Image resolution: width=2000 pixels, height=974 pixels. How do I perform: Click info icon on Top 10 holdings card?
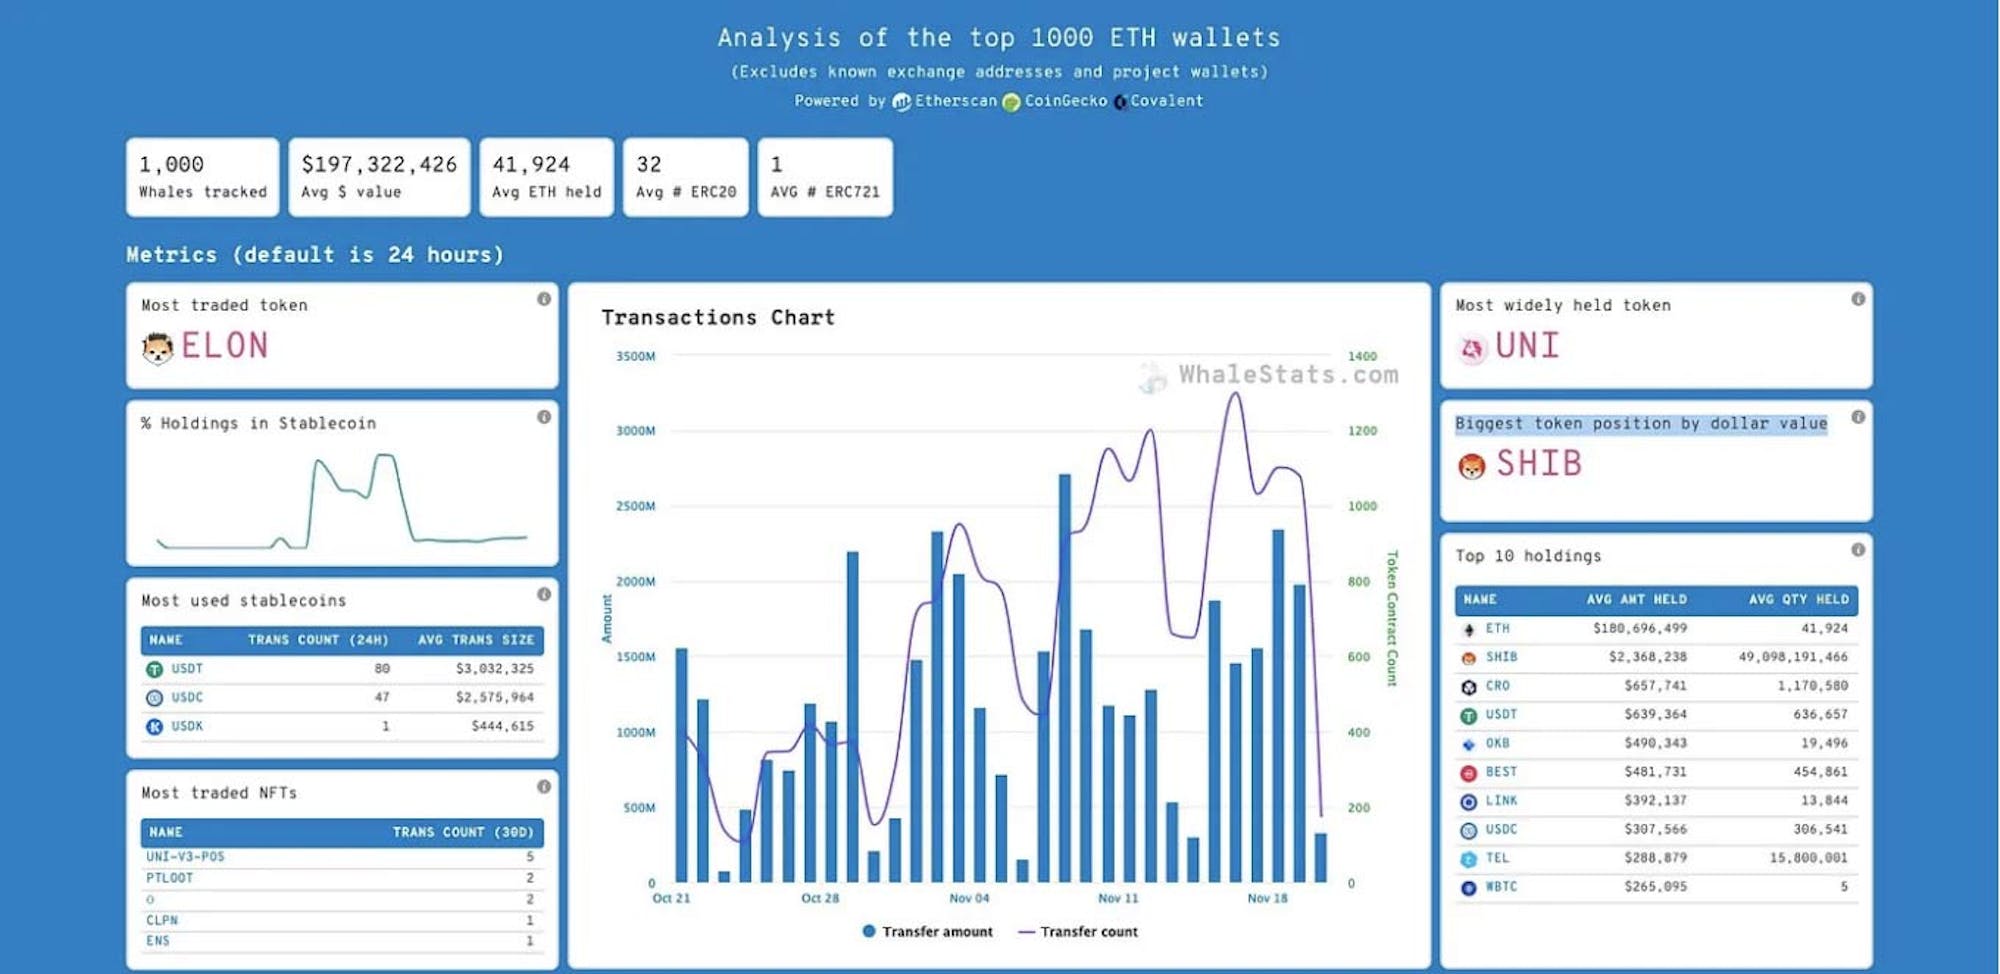[x=1858, y=550]
